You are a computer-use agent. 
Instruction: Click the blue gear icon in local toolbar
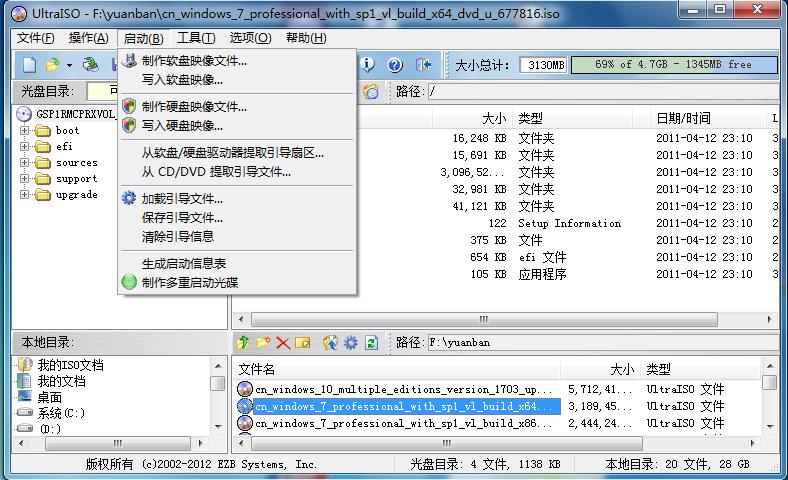coord(351,343)
